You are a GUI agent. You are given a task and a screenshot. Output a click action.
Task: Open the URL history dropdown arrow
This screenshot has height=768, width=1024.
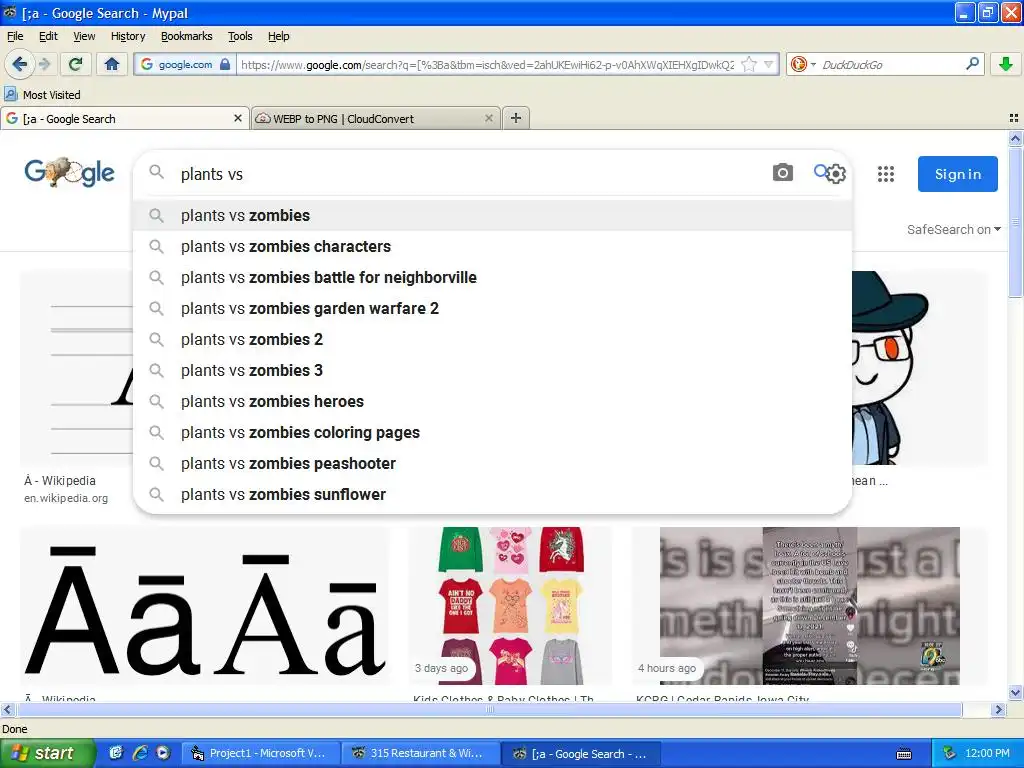pos(769,64)
